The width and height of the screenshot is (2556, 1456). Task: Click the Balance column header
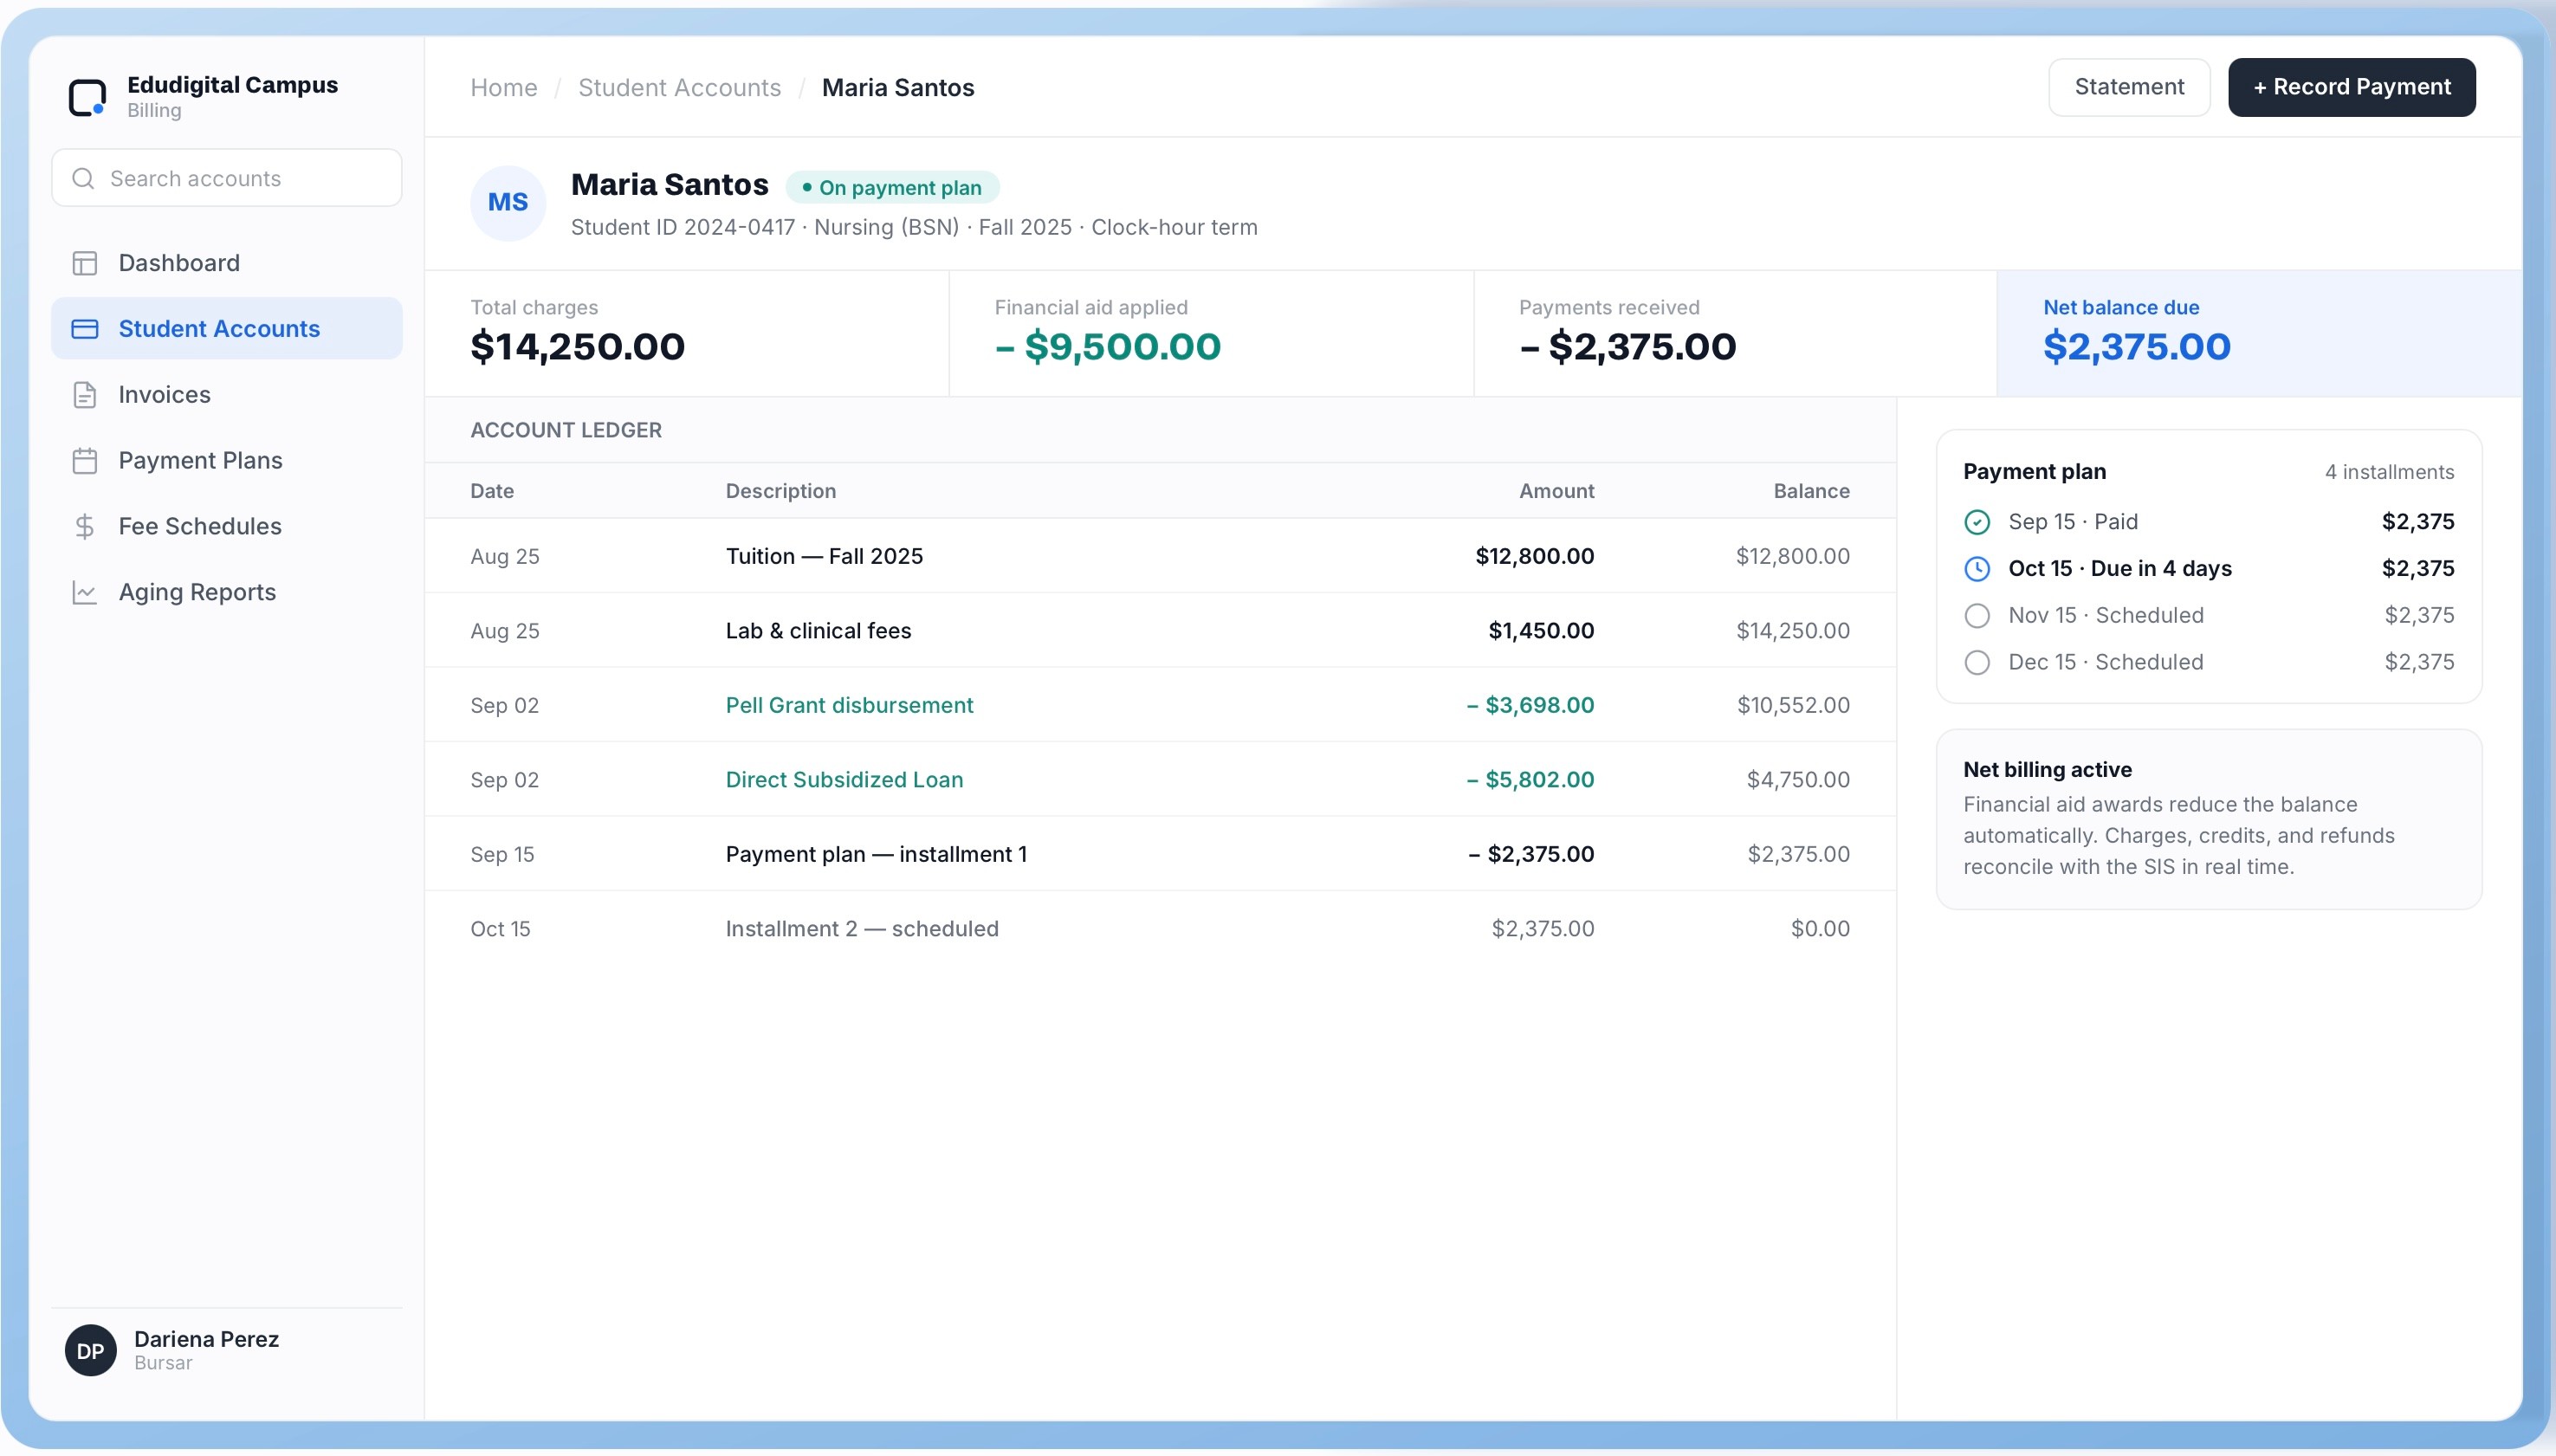pyautogui.click(x=1812, y=491)
